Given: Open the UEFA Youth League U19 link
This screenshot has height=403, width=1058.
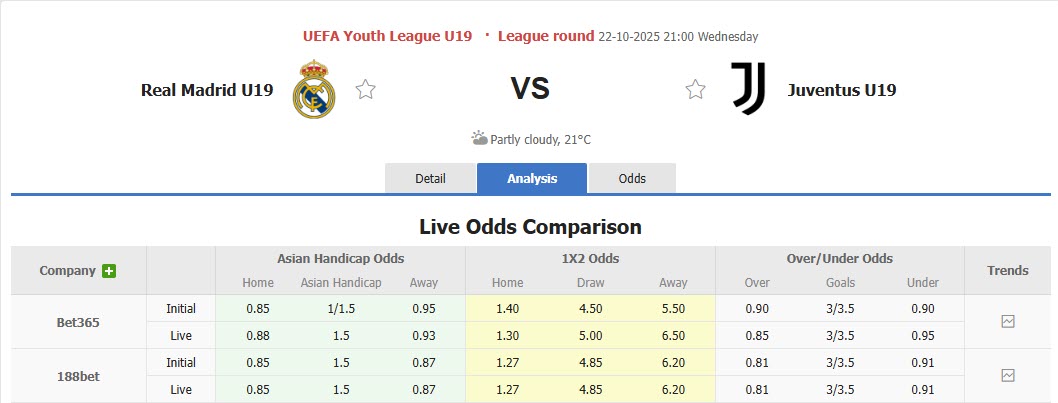Looking at the screenshot, I should click(x=387, y=36).
